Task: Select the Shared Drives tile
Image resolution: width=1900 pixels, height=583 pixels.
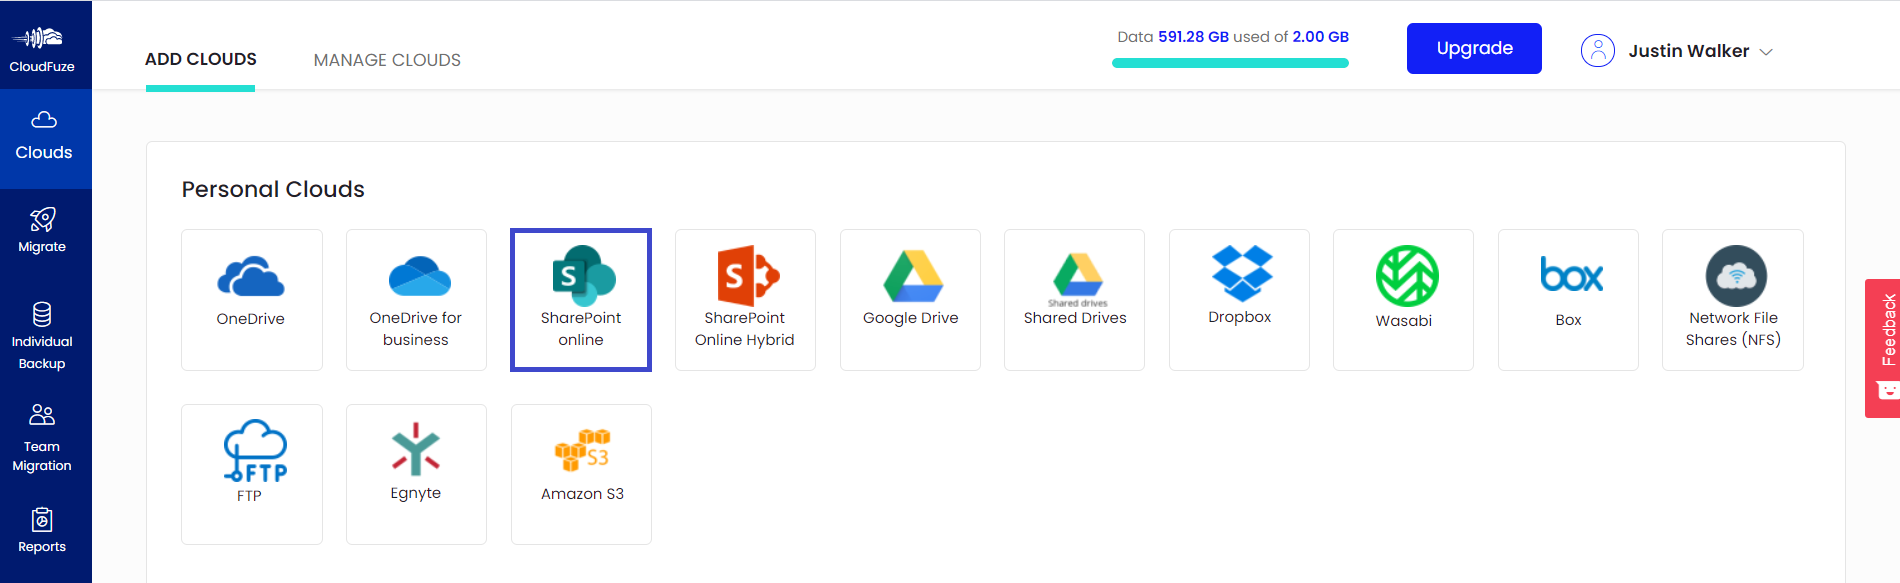Action: 1075,300
